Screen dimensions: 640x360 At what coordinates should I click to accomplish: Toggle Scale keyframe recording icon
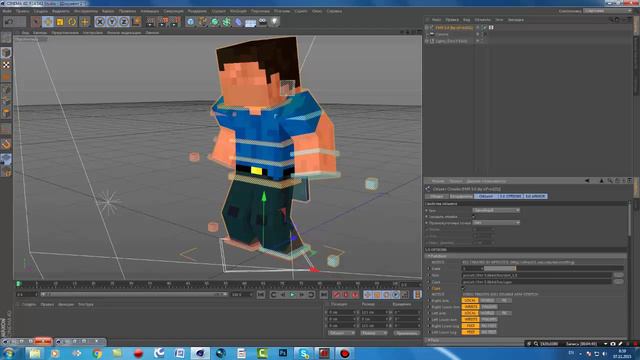(x=377, y=294)
